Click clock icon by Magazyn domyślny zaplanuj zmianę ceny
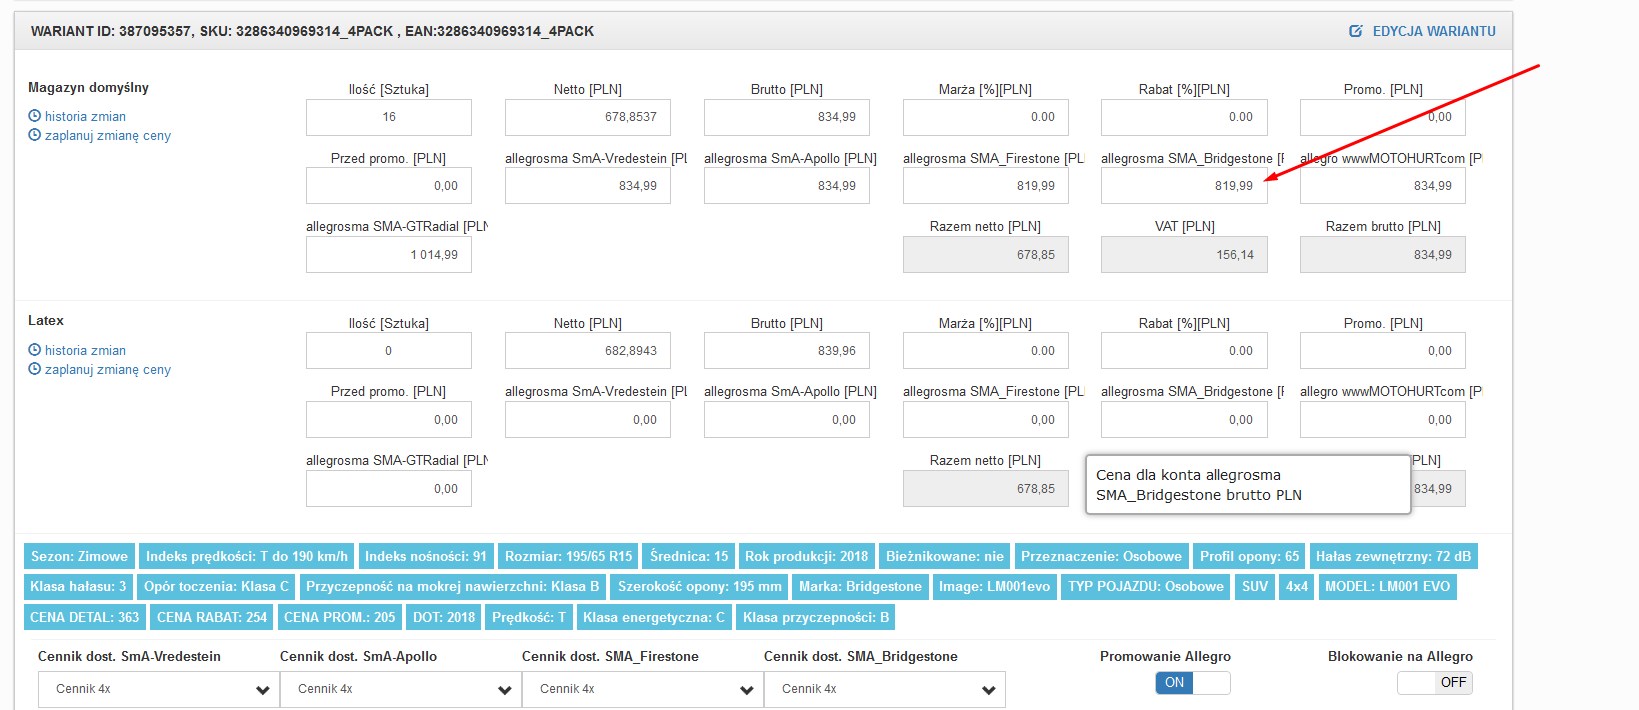 (35, 135)
